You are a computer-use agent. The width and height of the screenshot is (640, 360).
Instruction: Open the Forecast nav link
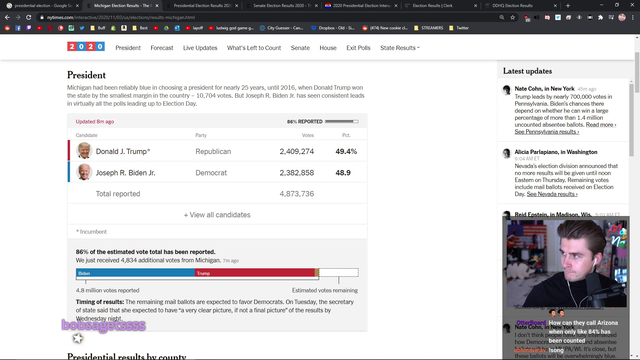pos(162,48)
